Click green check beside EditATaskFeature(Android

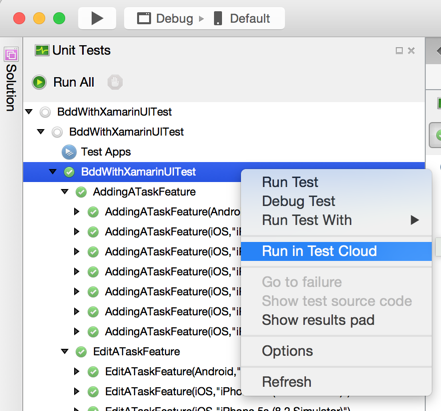pyautogui.click(x=93, y=372)
